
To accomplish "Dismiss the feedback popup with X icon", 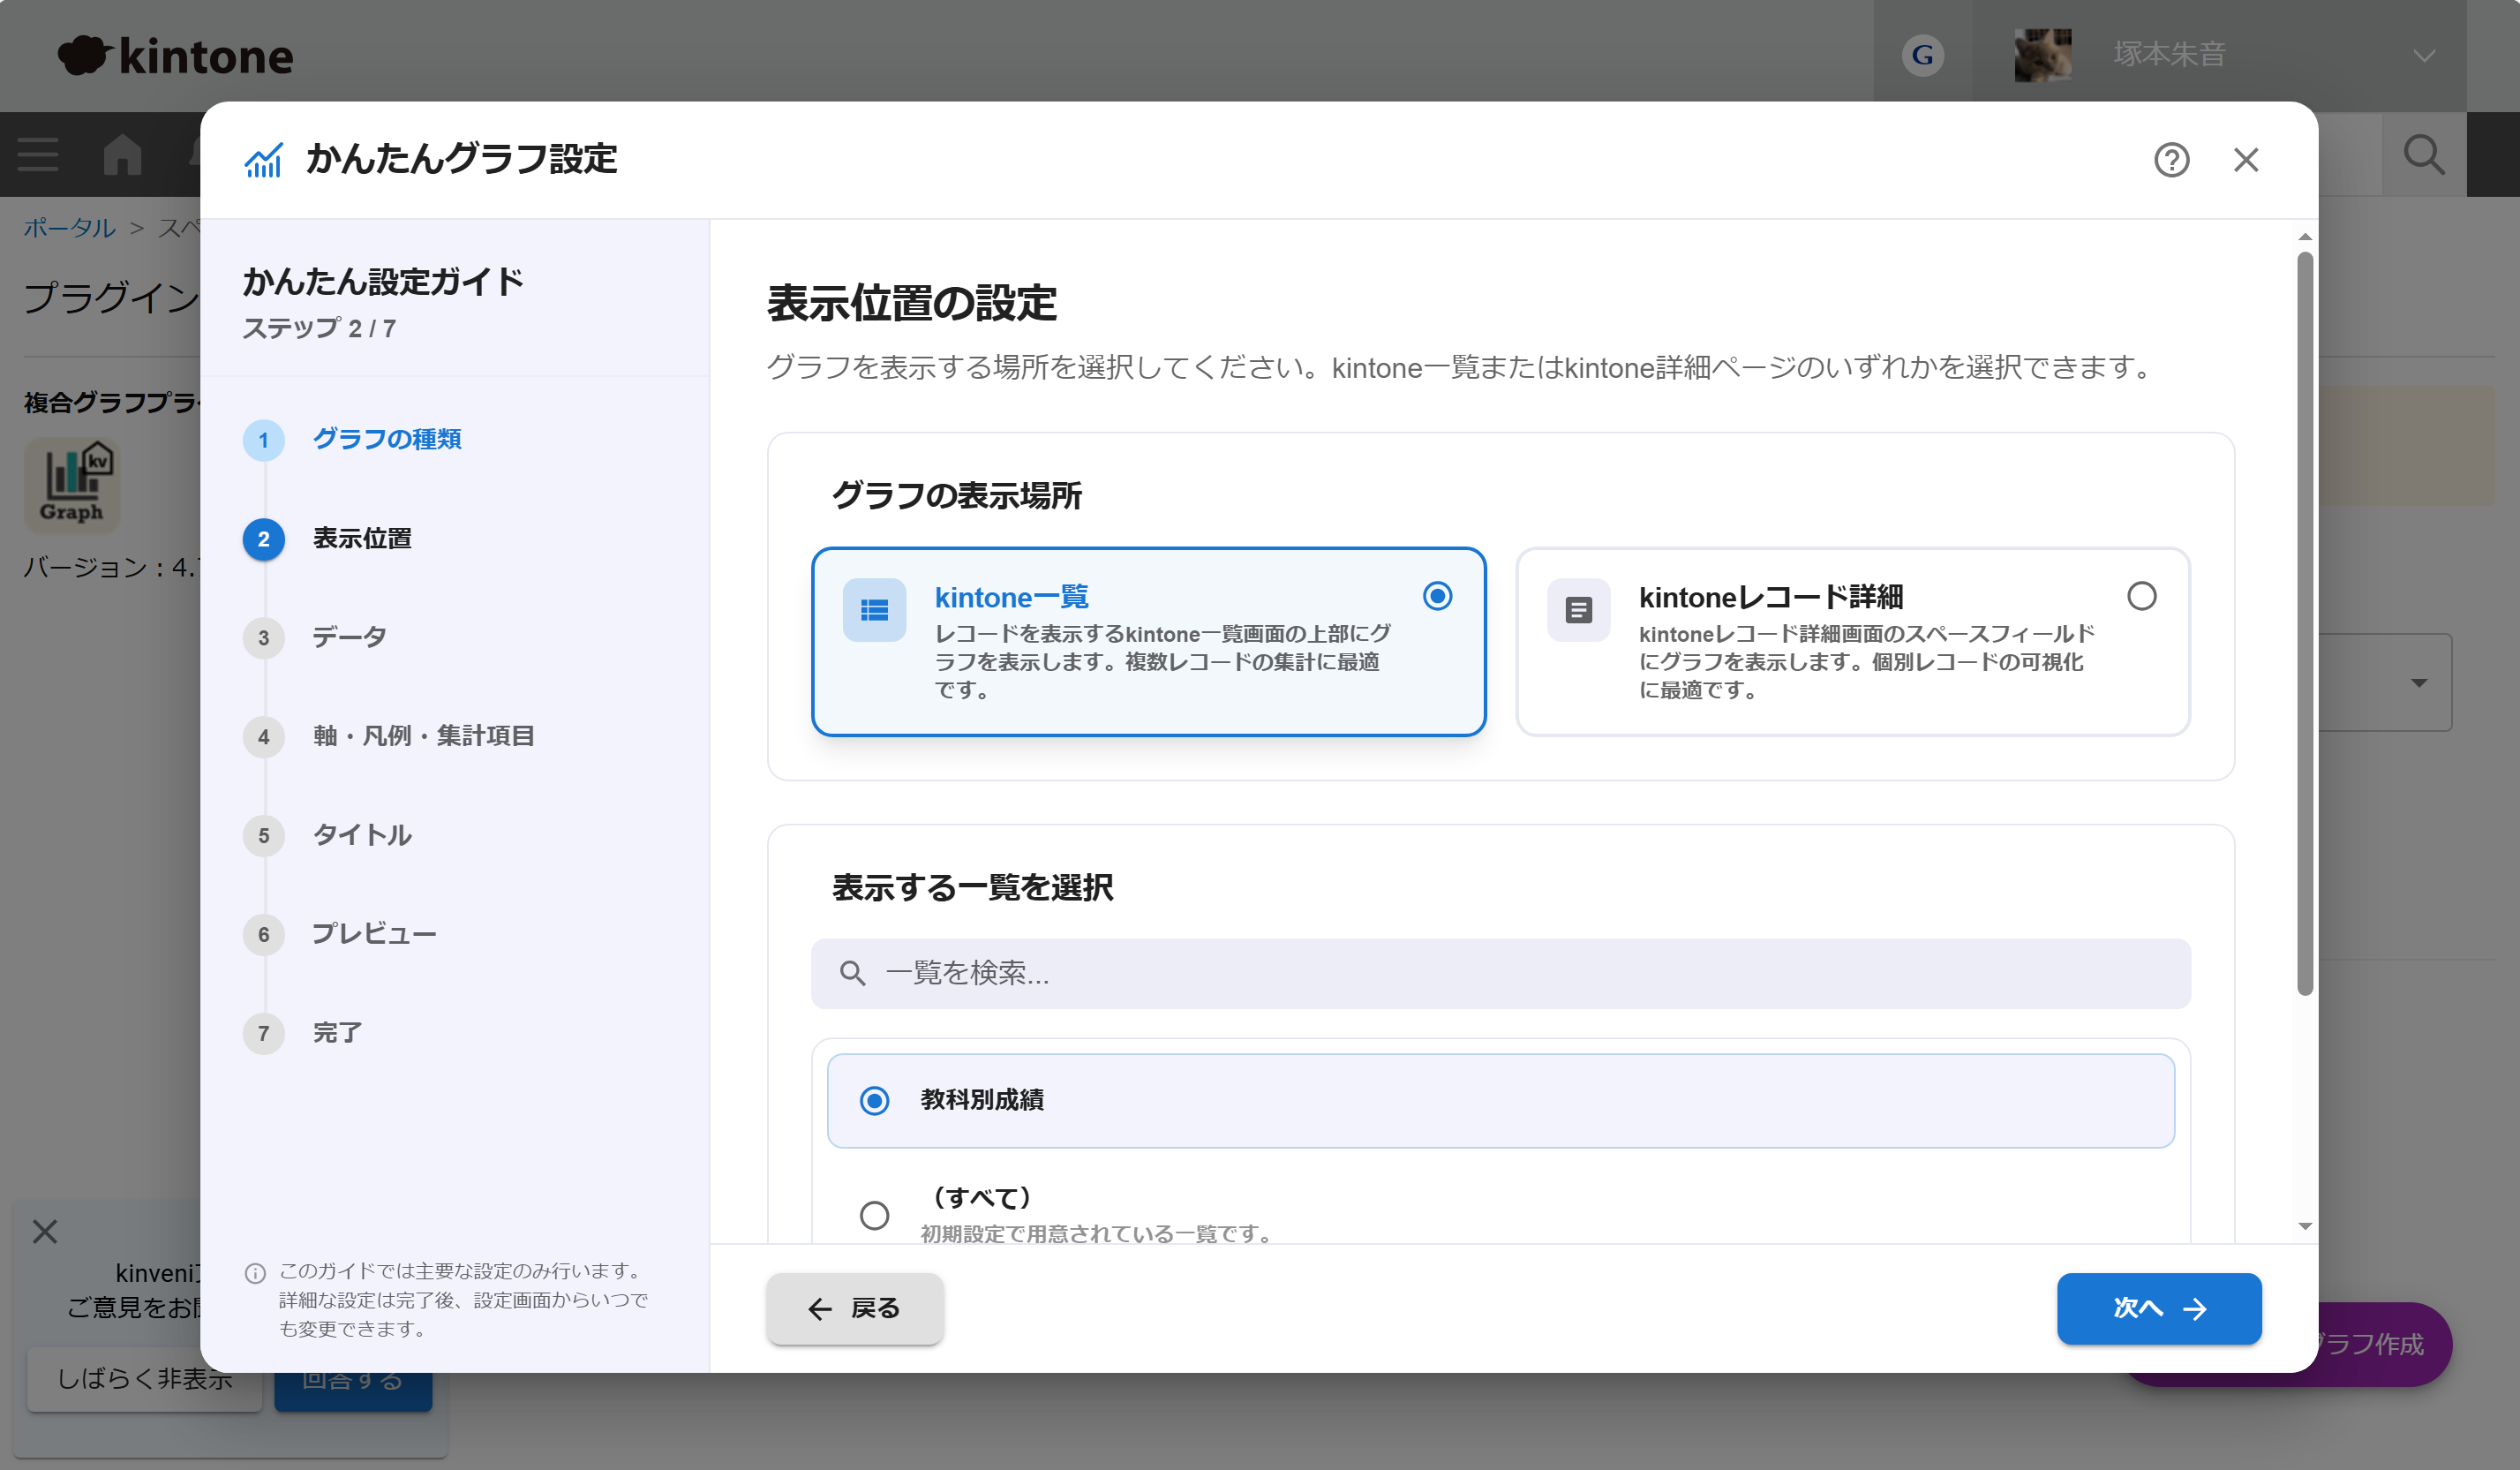I will tap(45, 1231).
